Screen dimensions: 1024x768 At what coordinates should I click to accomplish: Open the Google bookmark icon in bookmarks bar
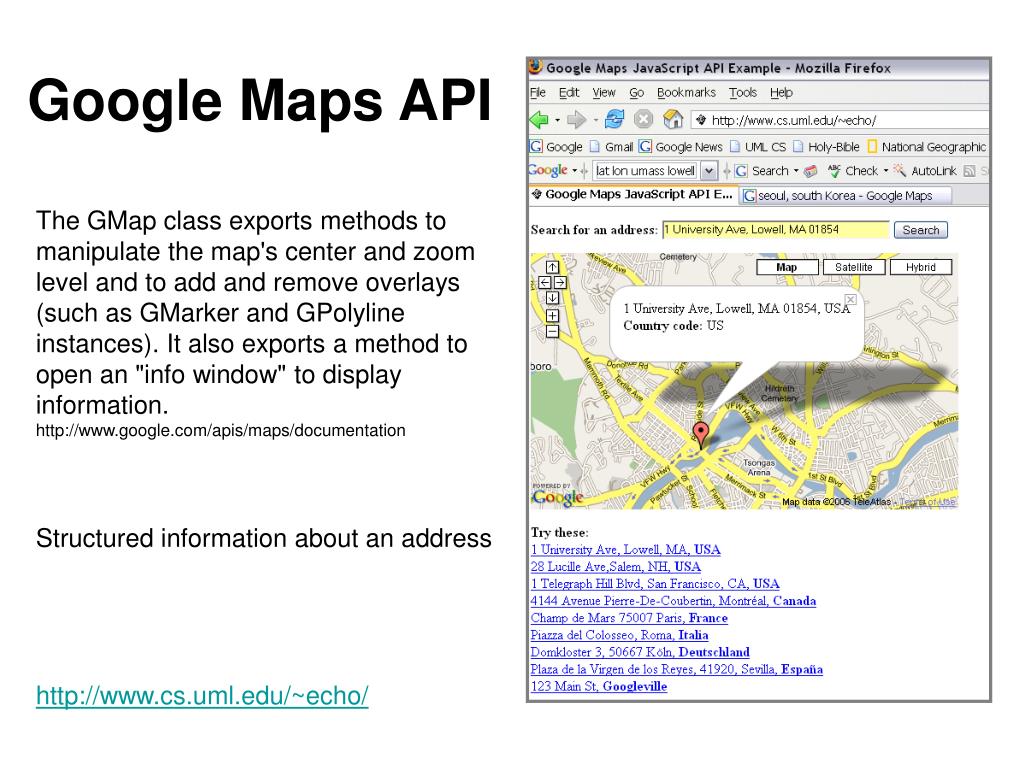pyautogui.click(x=536, y=146)
